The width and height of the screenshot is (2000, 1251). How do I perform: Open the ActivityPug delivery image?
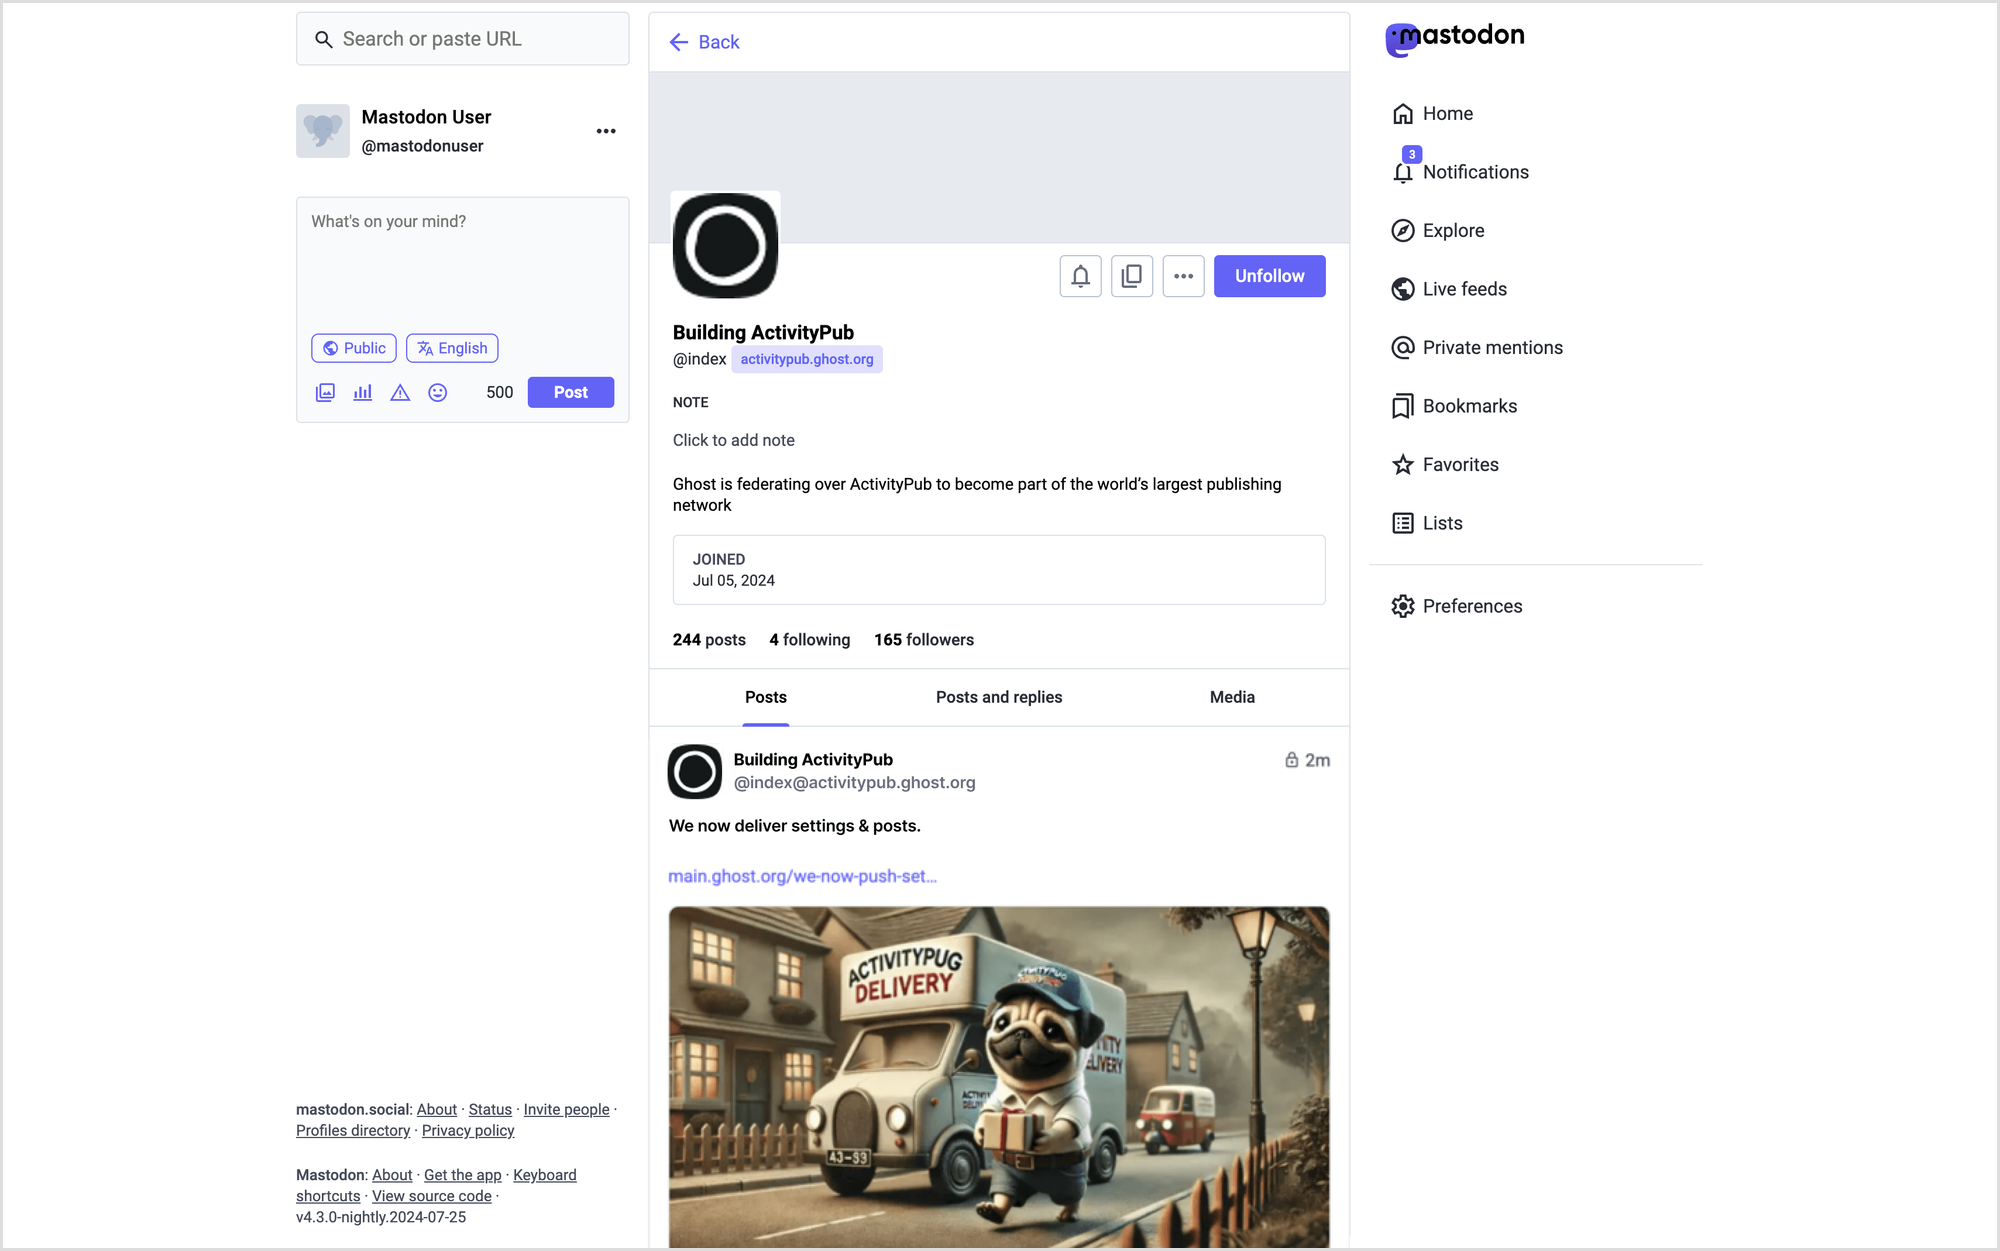(x=998, y=1075)
